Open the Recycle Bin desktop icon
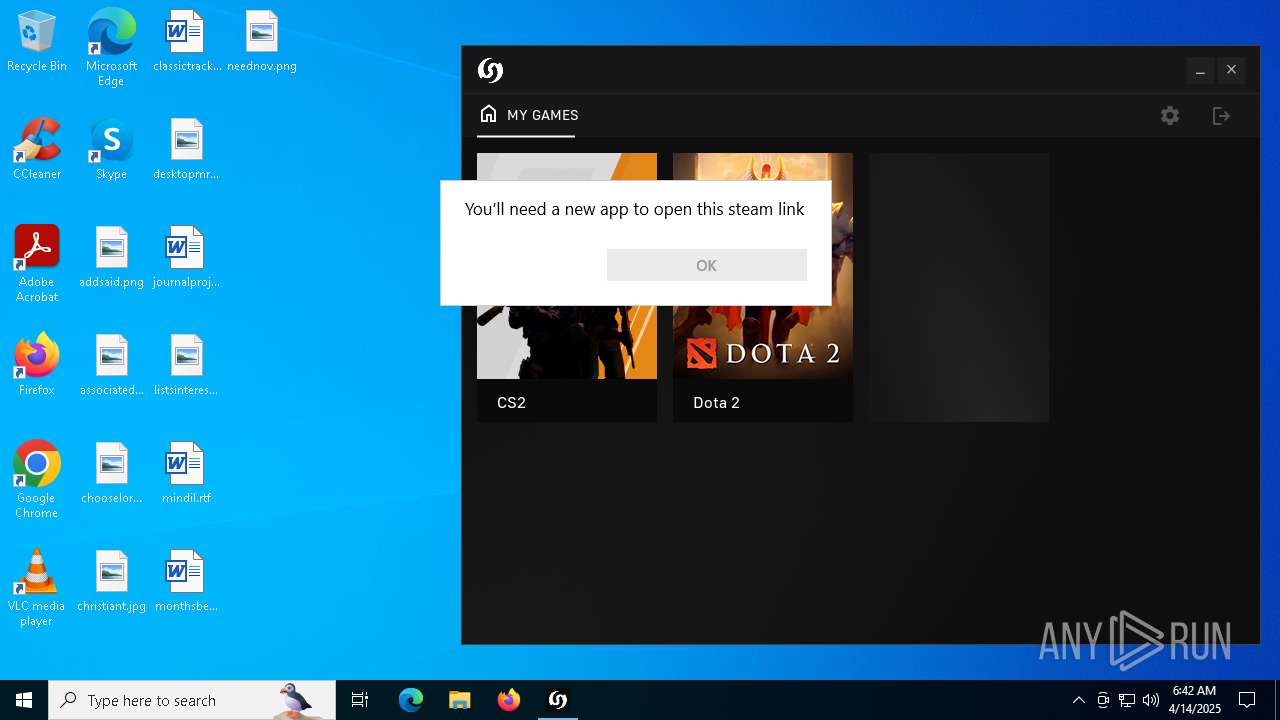 tap(37, 42)
